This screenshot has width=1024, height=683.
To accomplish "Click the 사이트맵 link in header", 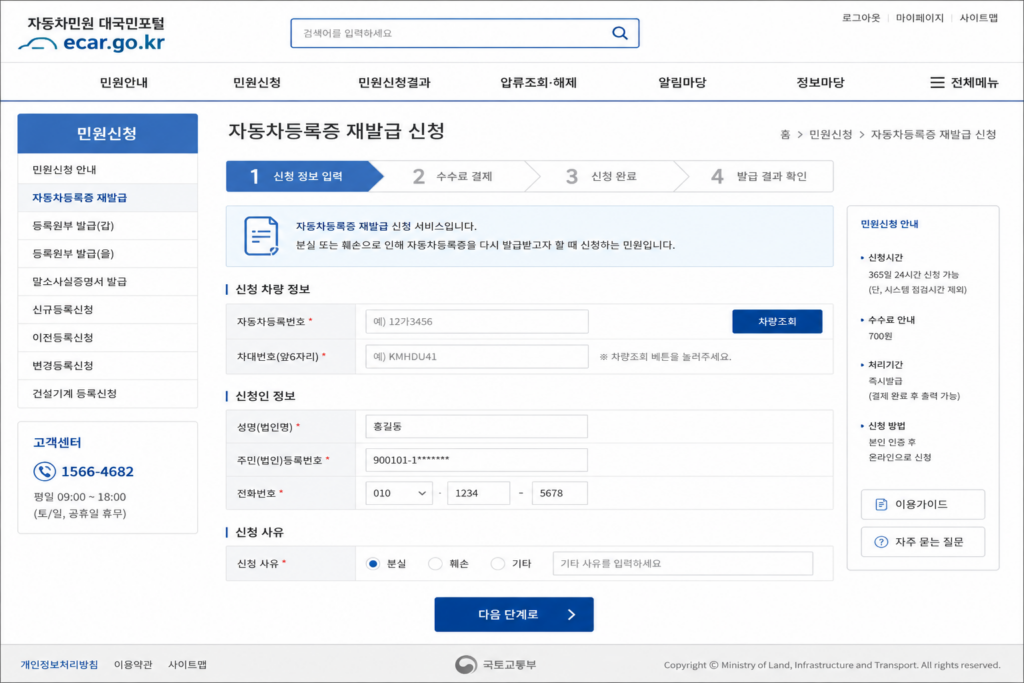I will [978, 18].
